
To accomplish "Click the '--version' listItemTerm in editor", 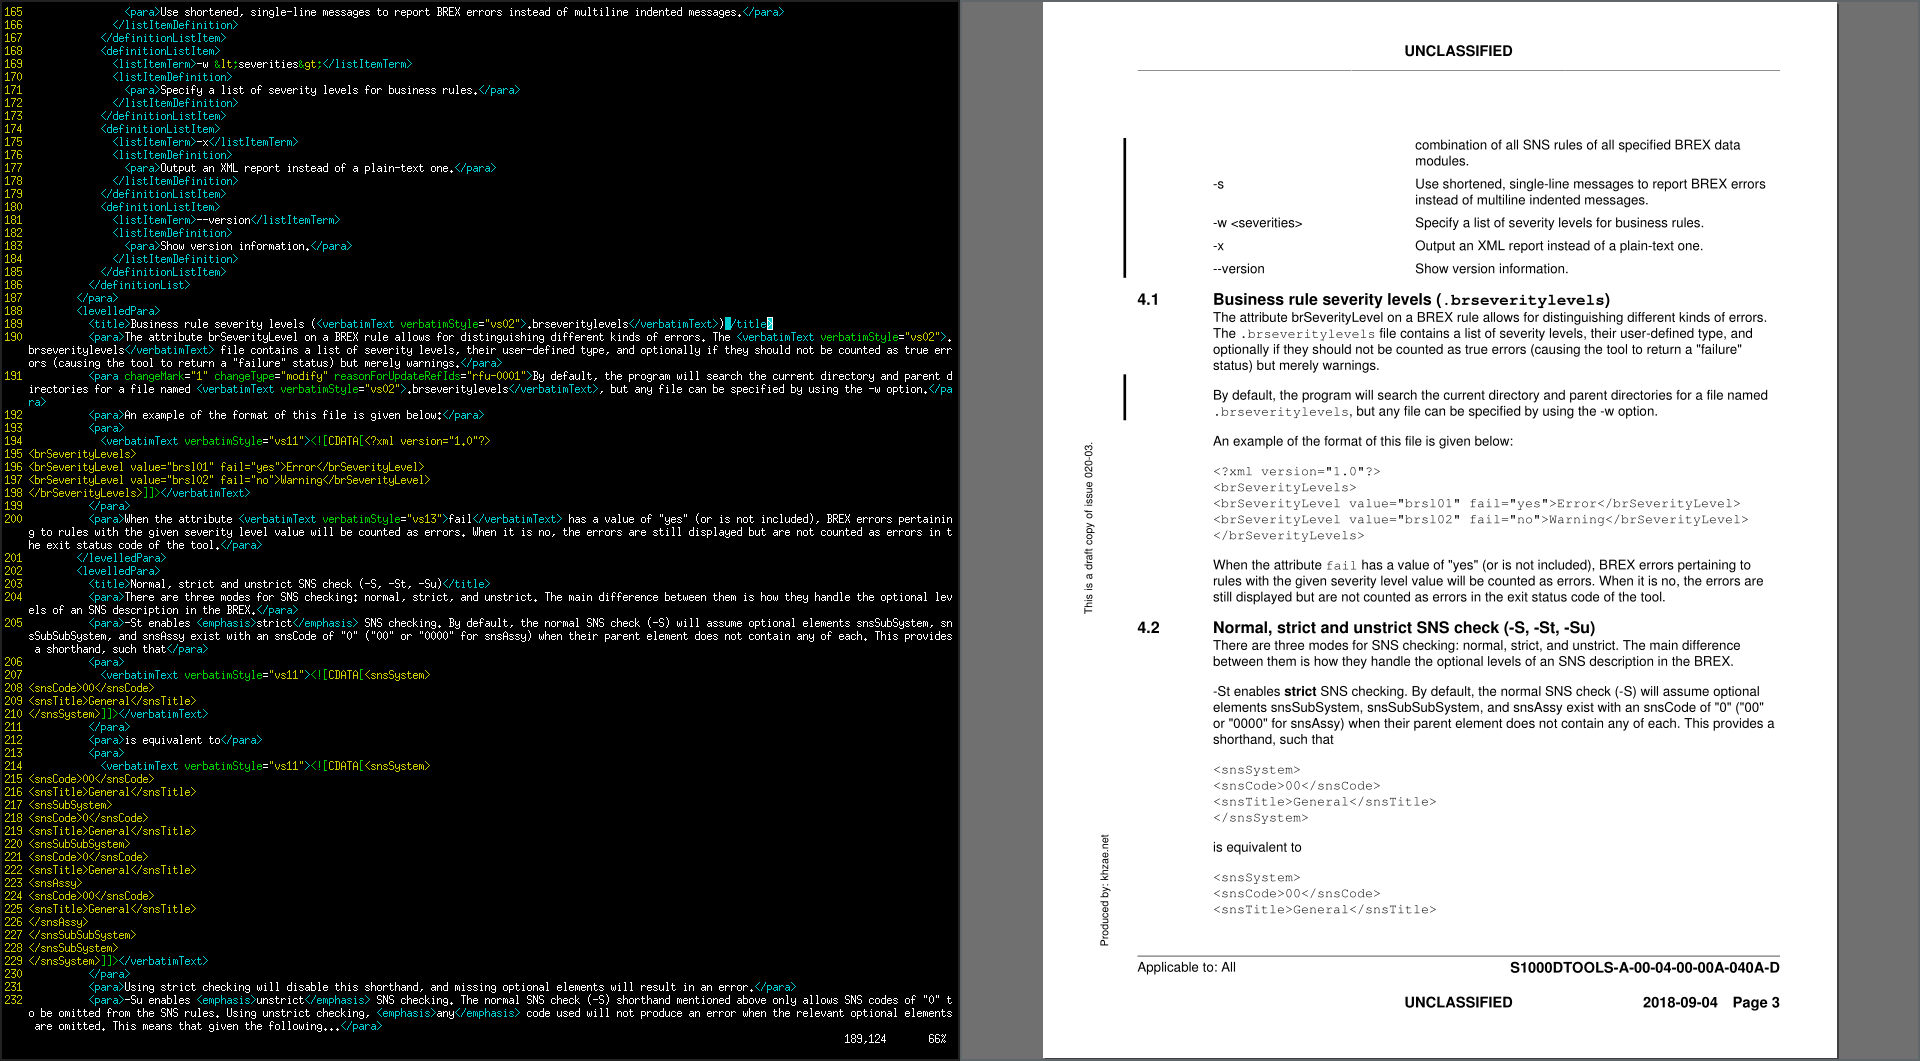I will pos(226,220).
